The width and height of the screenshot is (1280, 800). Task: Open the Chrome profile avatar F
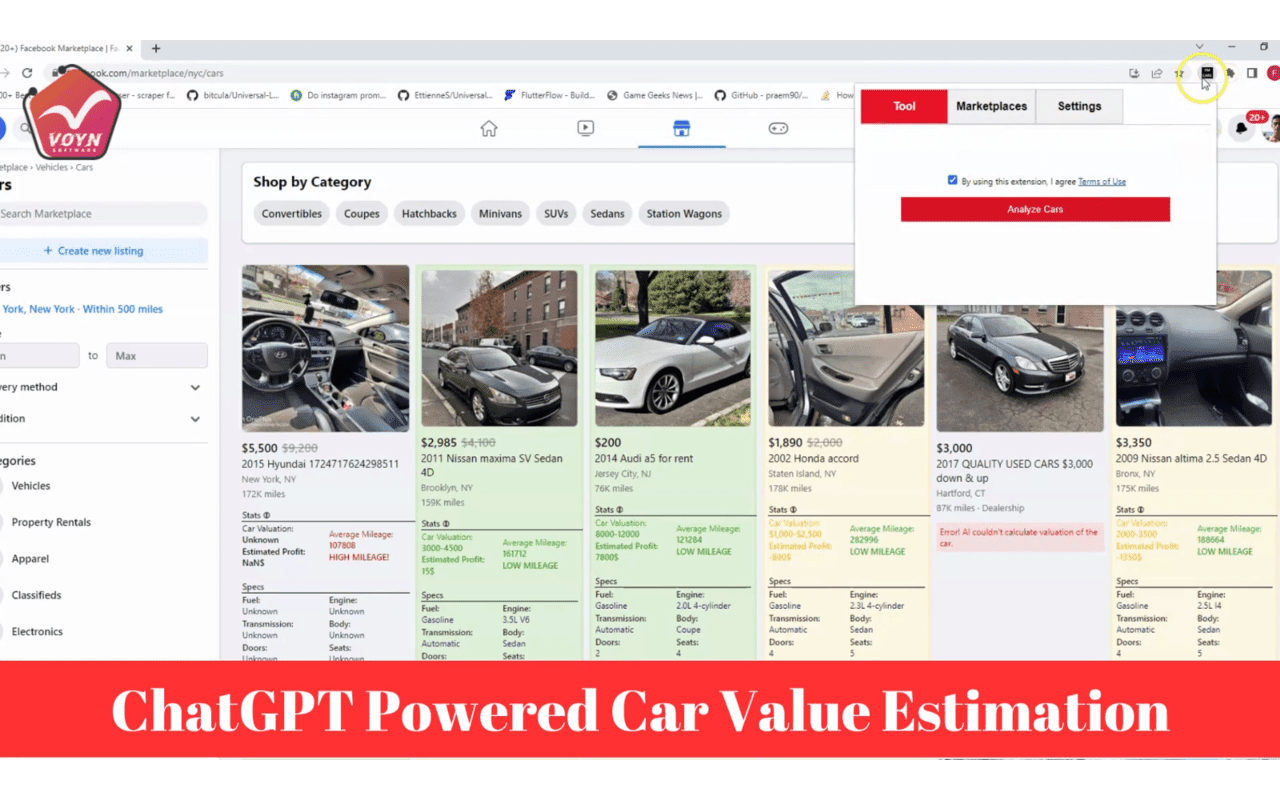(x=1273, y=73)
